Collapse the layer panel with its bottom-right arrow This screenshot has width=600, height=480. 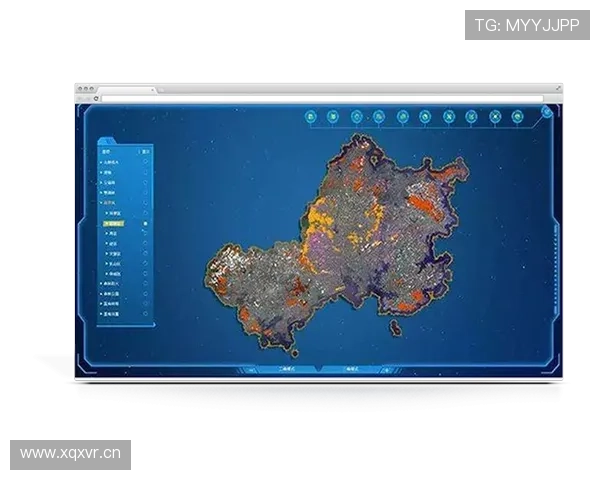pyautogui.click(x=154, y=325)
